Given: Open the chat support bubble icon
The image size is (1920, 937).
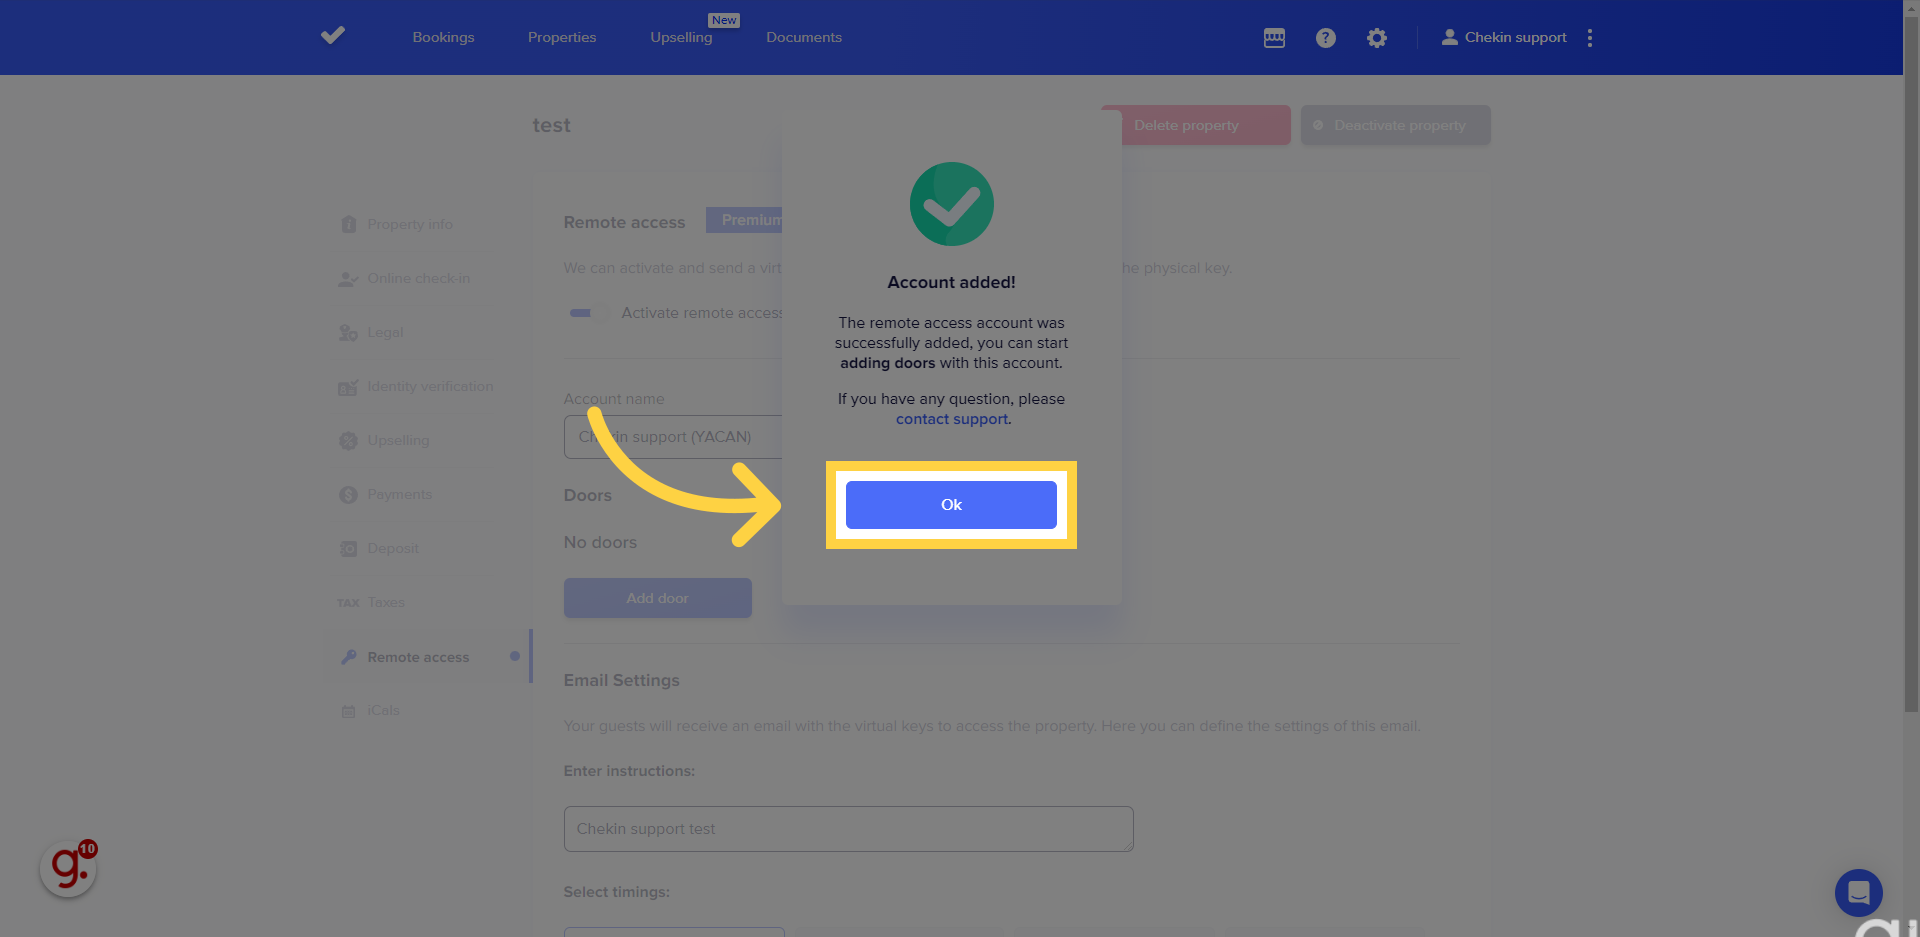Looking at the screenshot, I should (x=1858, y=892).
